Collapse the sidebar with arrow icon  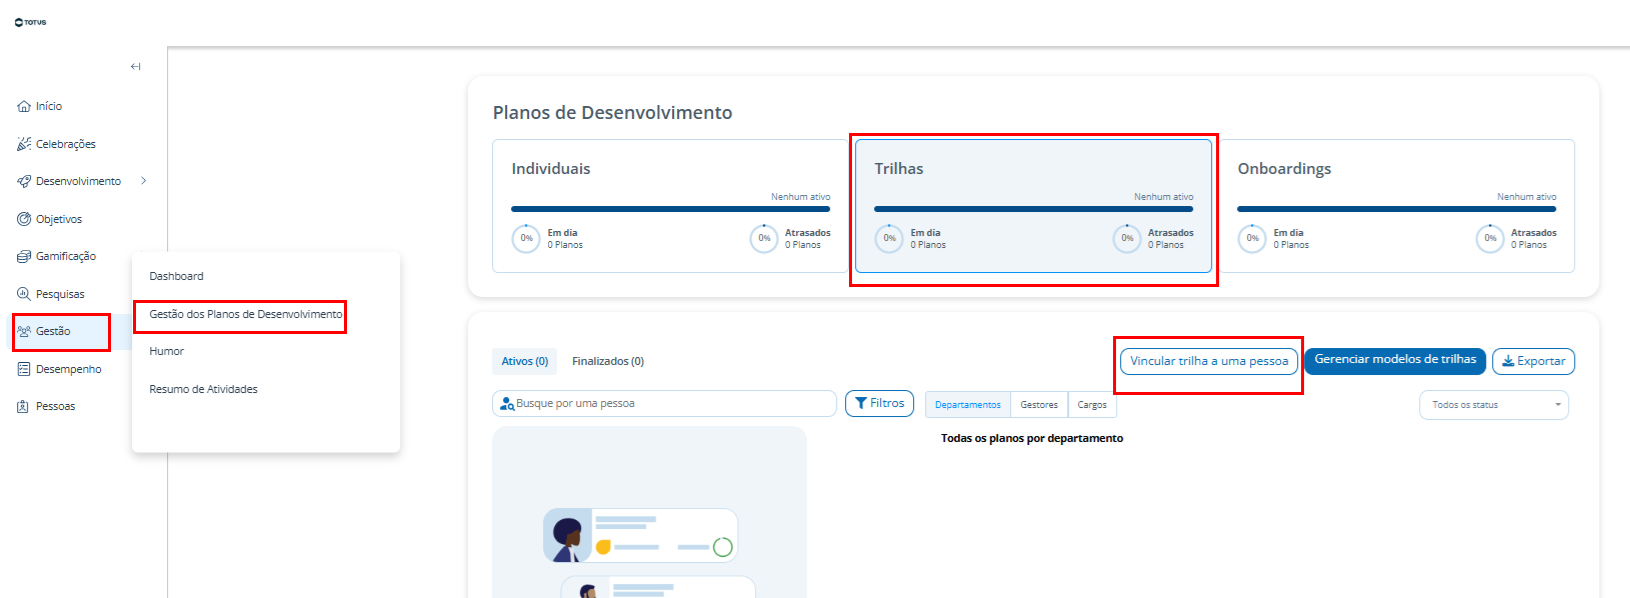pyautogui.click(x=135, y=67)
